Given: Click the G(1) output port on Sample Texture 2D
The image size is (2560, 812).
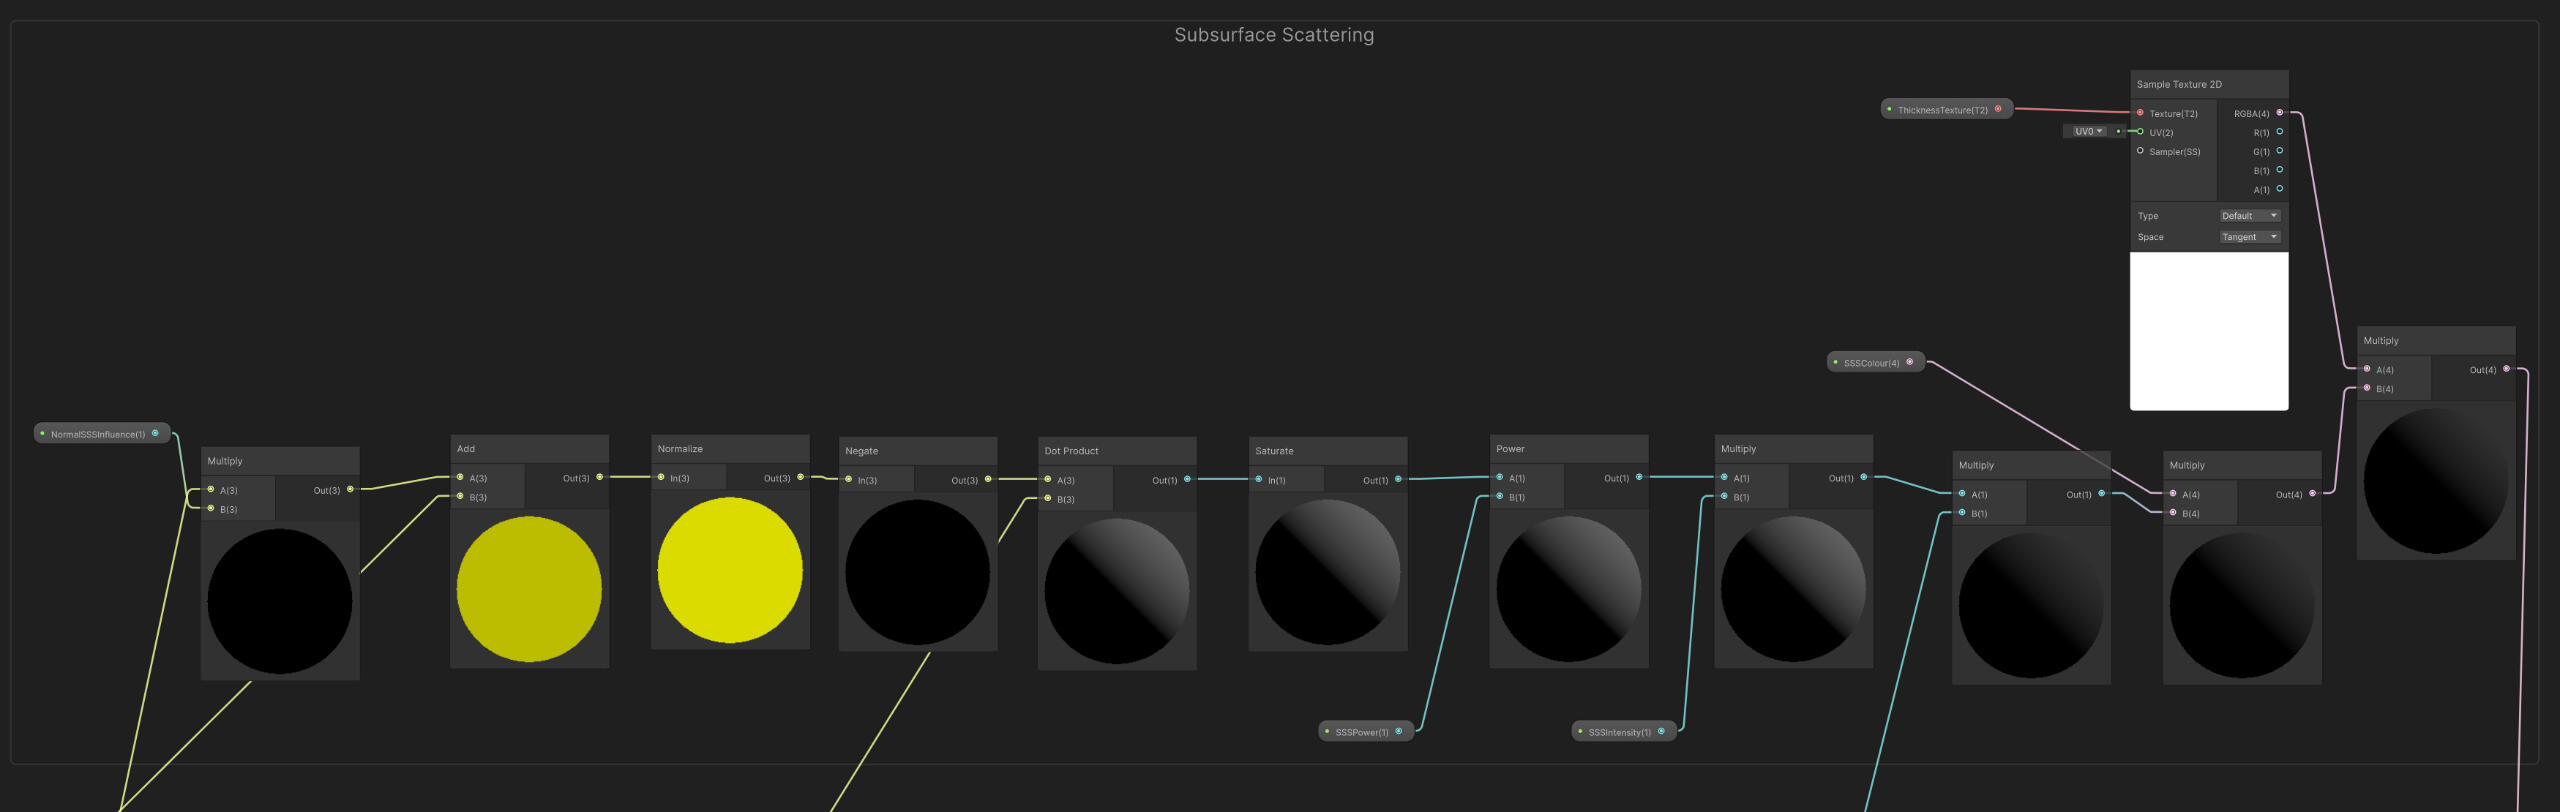Looking at the screenshot, I should pos(2279,151).
